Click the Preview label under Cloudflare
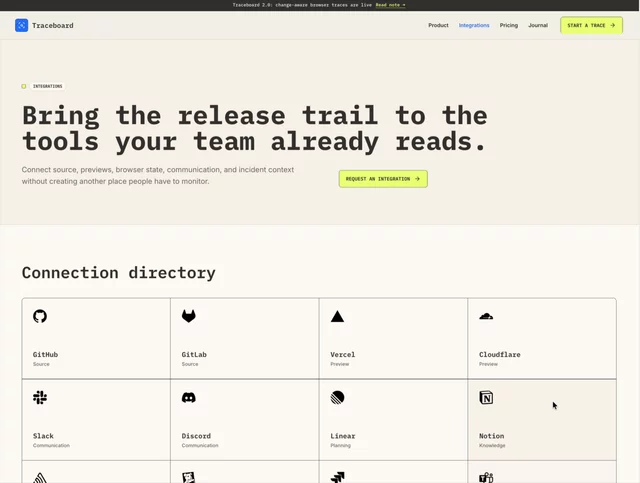The image size is (640, 483). [488, 364]
